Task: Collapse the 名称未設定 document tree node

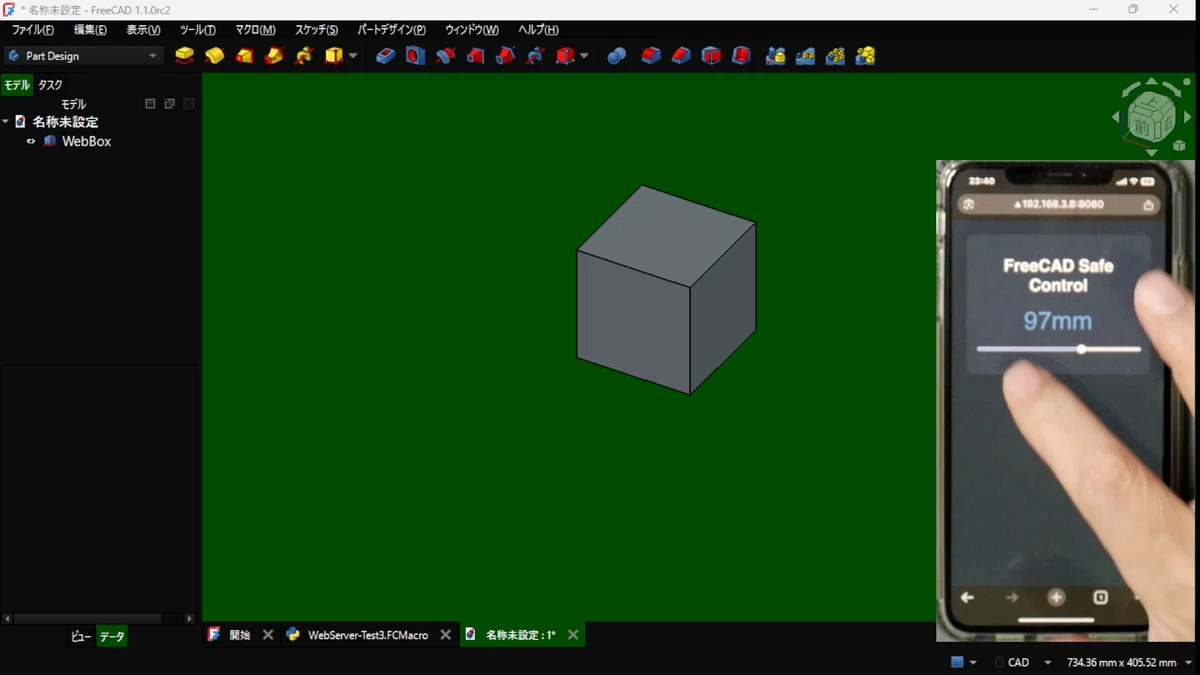Action: point(6,122)
